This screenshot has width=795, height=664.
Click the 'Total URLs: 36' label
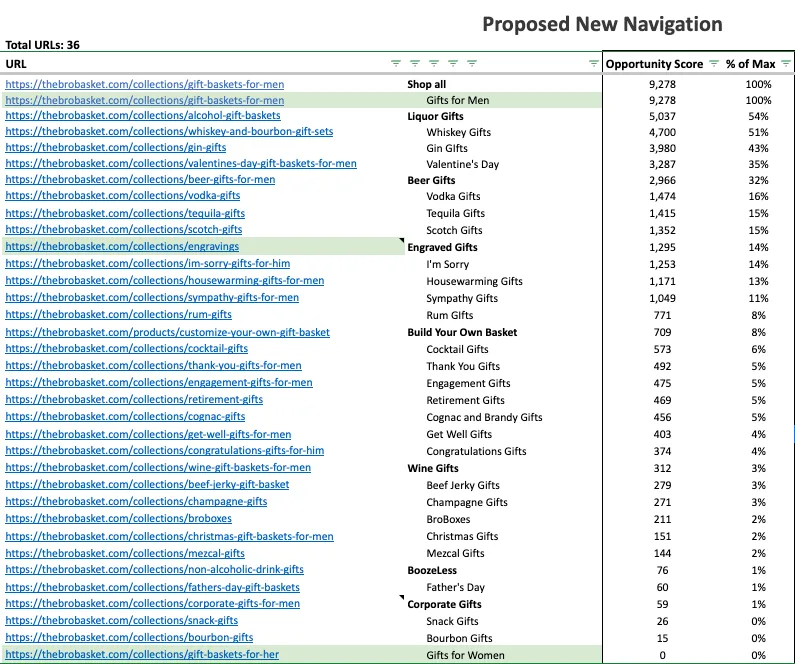pyautogui.click(x=43, y=45)
